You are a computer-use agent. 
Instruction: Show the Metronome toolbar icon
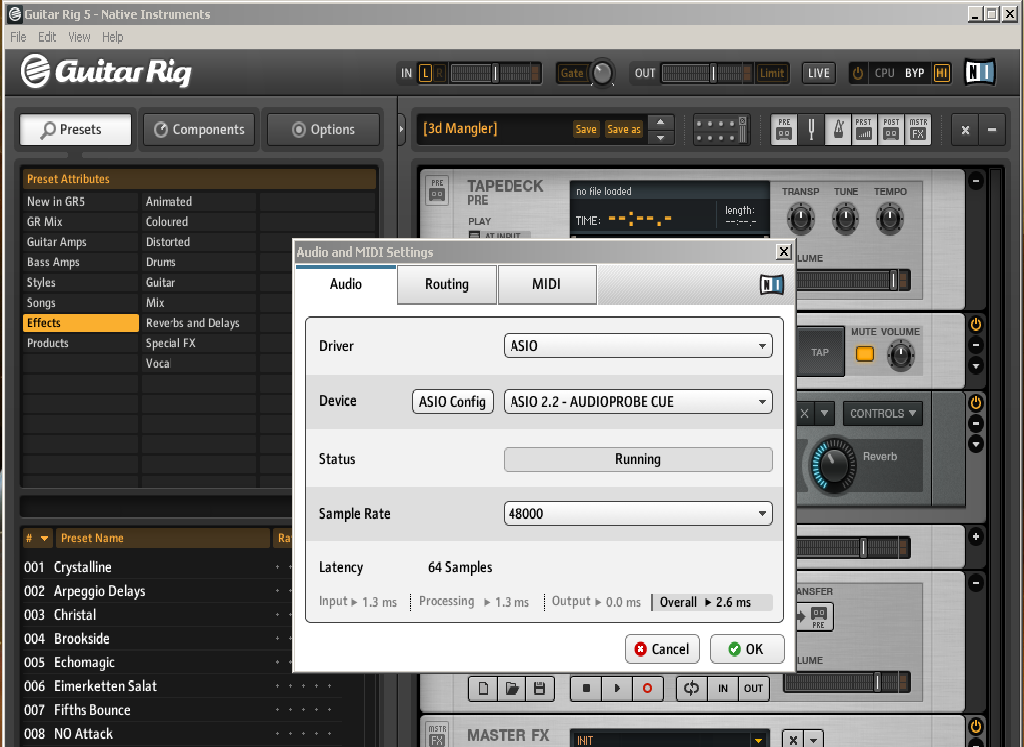click(838, 129)
